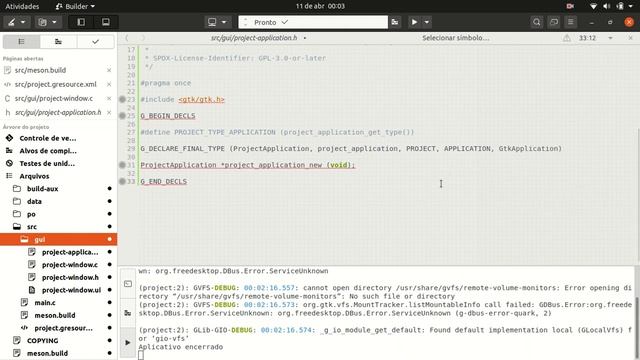Viewport: 640px width, 360px height.
Task: Click the bottom panel vertical scrollbar
Action: coord(636,328)
